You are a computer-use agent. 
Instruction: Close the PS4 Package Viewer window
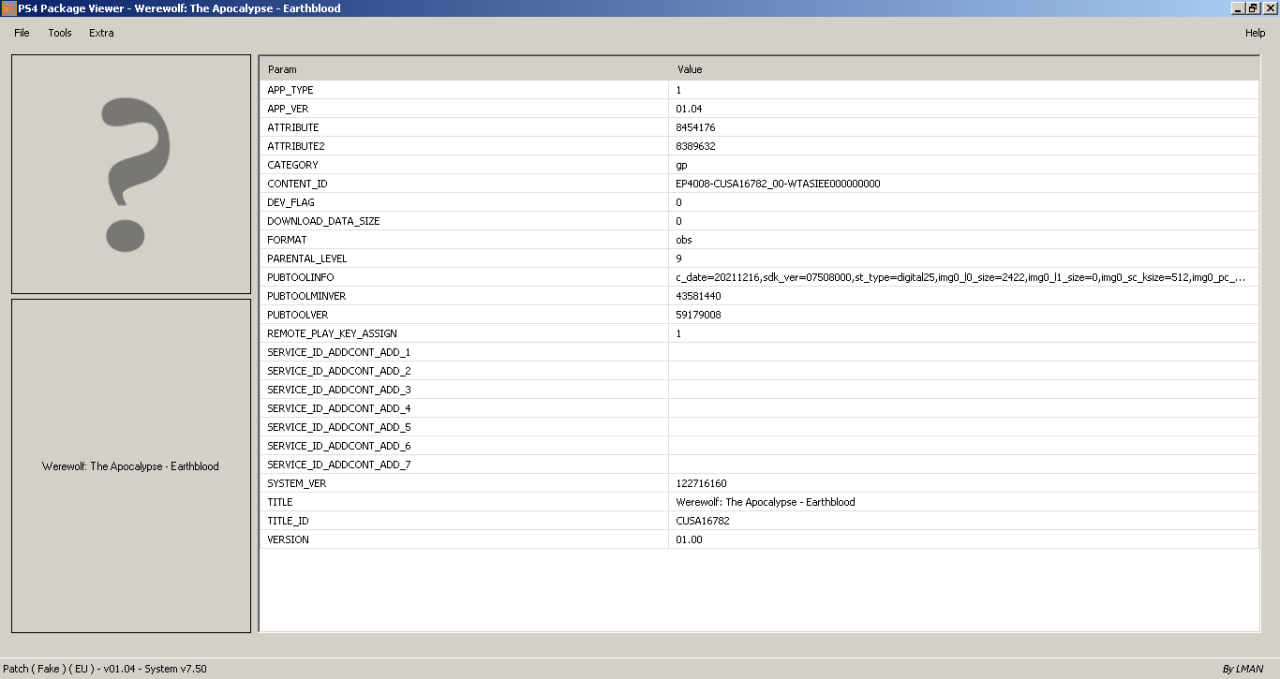click(x=1270, y=8)
